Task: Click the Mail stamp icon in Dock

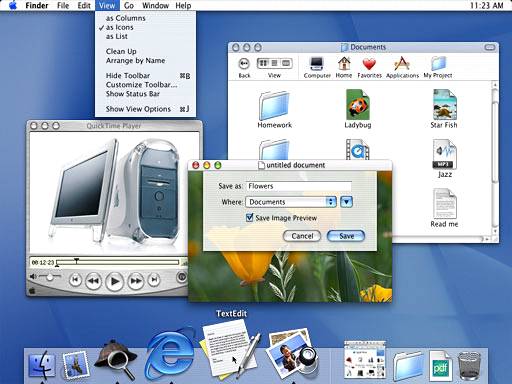Action: coord(75,364)
